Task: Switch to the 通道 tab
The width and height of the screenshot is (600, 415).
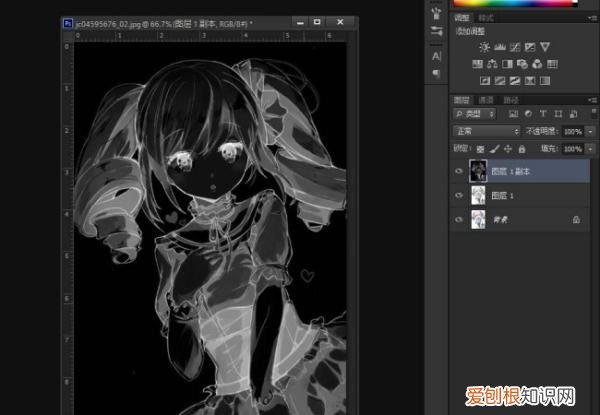Action: (486, 100)
